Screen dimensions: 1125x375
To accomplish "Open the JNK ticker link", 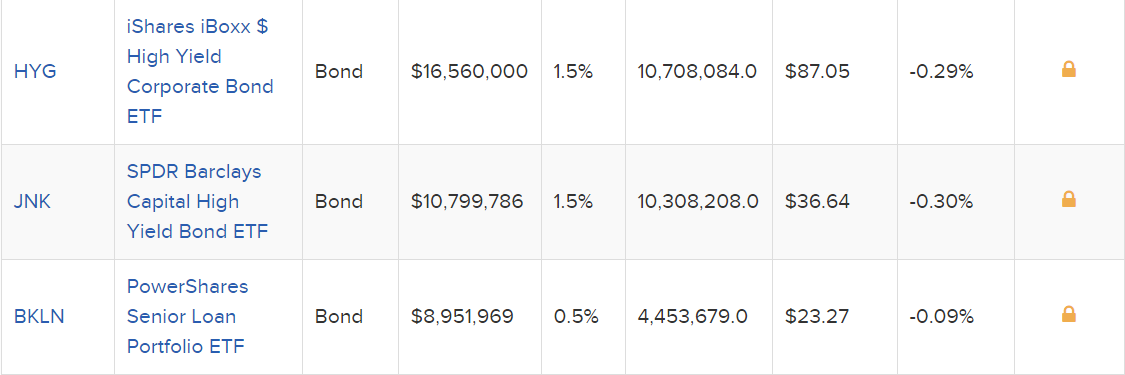I will pyautogui.click(x=32, y=201).
